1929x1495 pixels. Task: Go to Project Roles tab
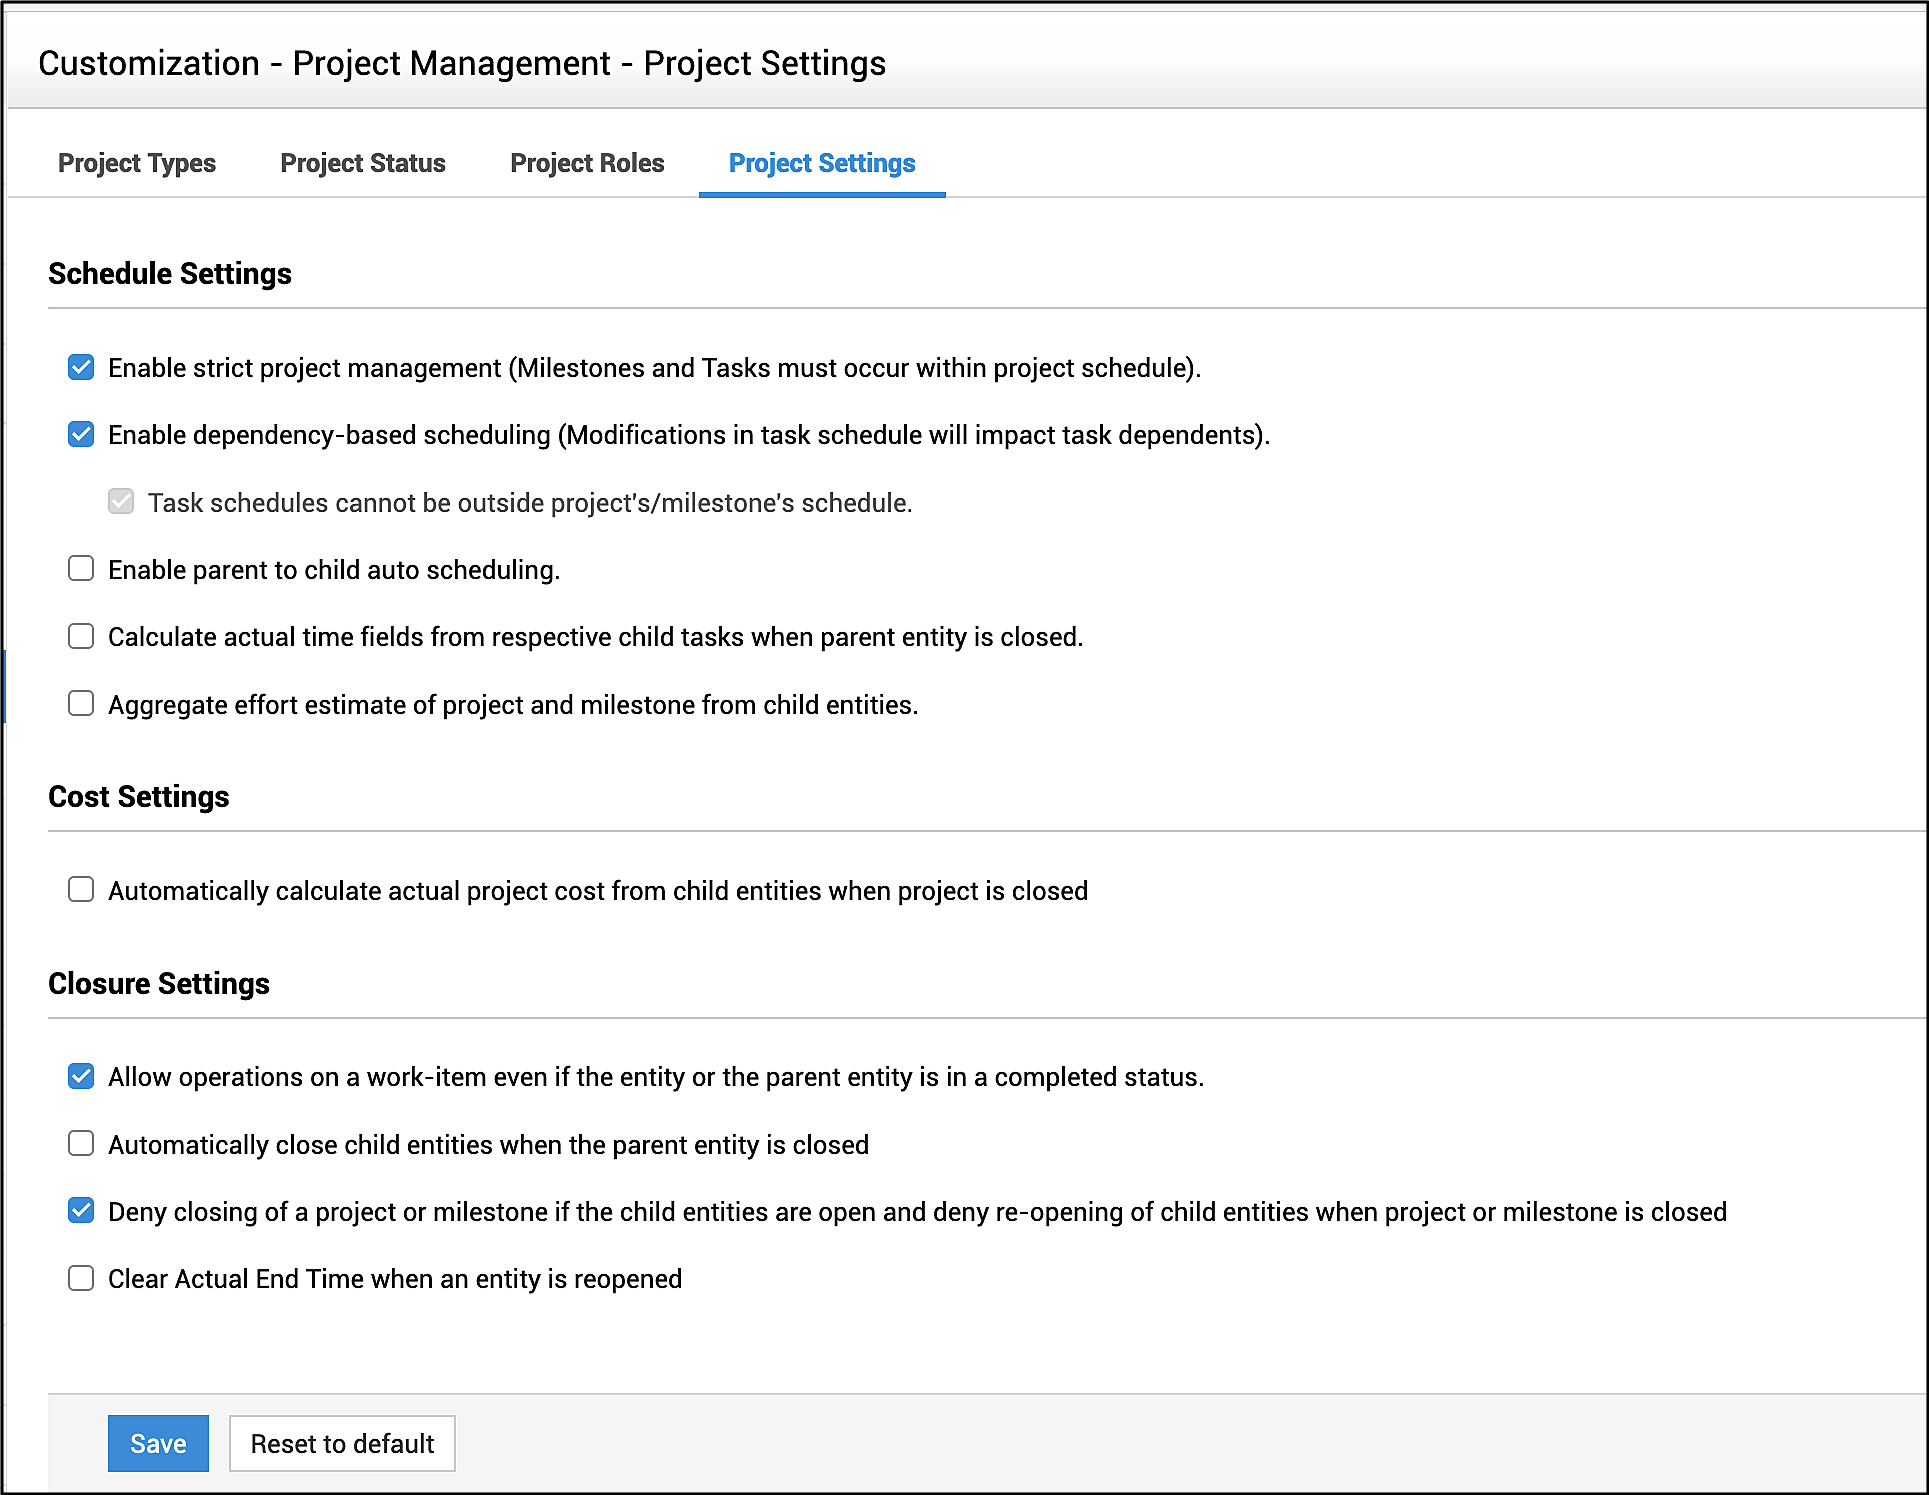(x=587, y=163)
